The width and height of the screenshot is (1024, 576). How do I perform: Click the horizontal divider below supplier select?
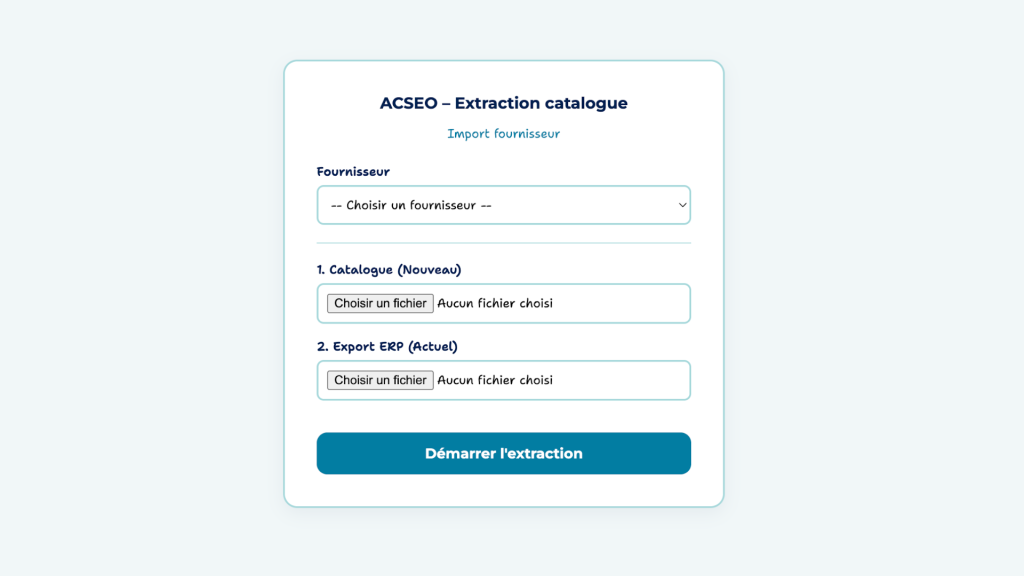coord(503,243)
